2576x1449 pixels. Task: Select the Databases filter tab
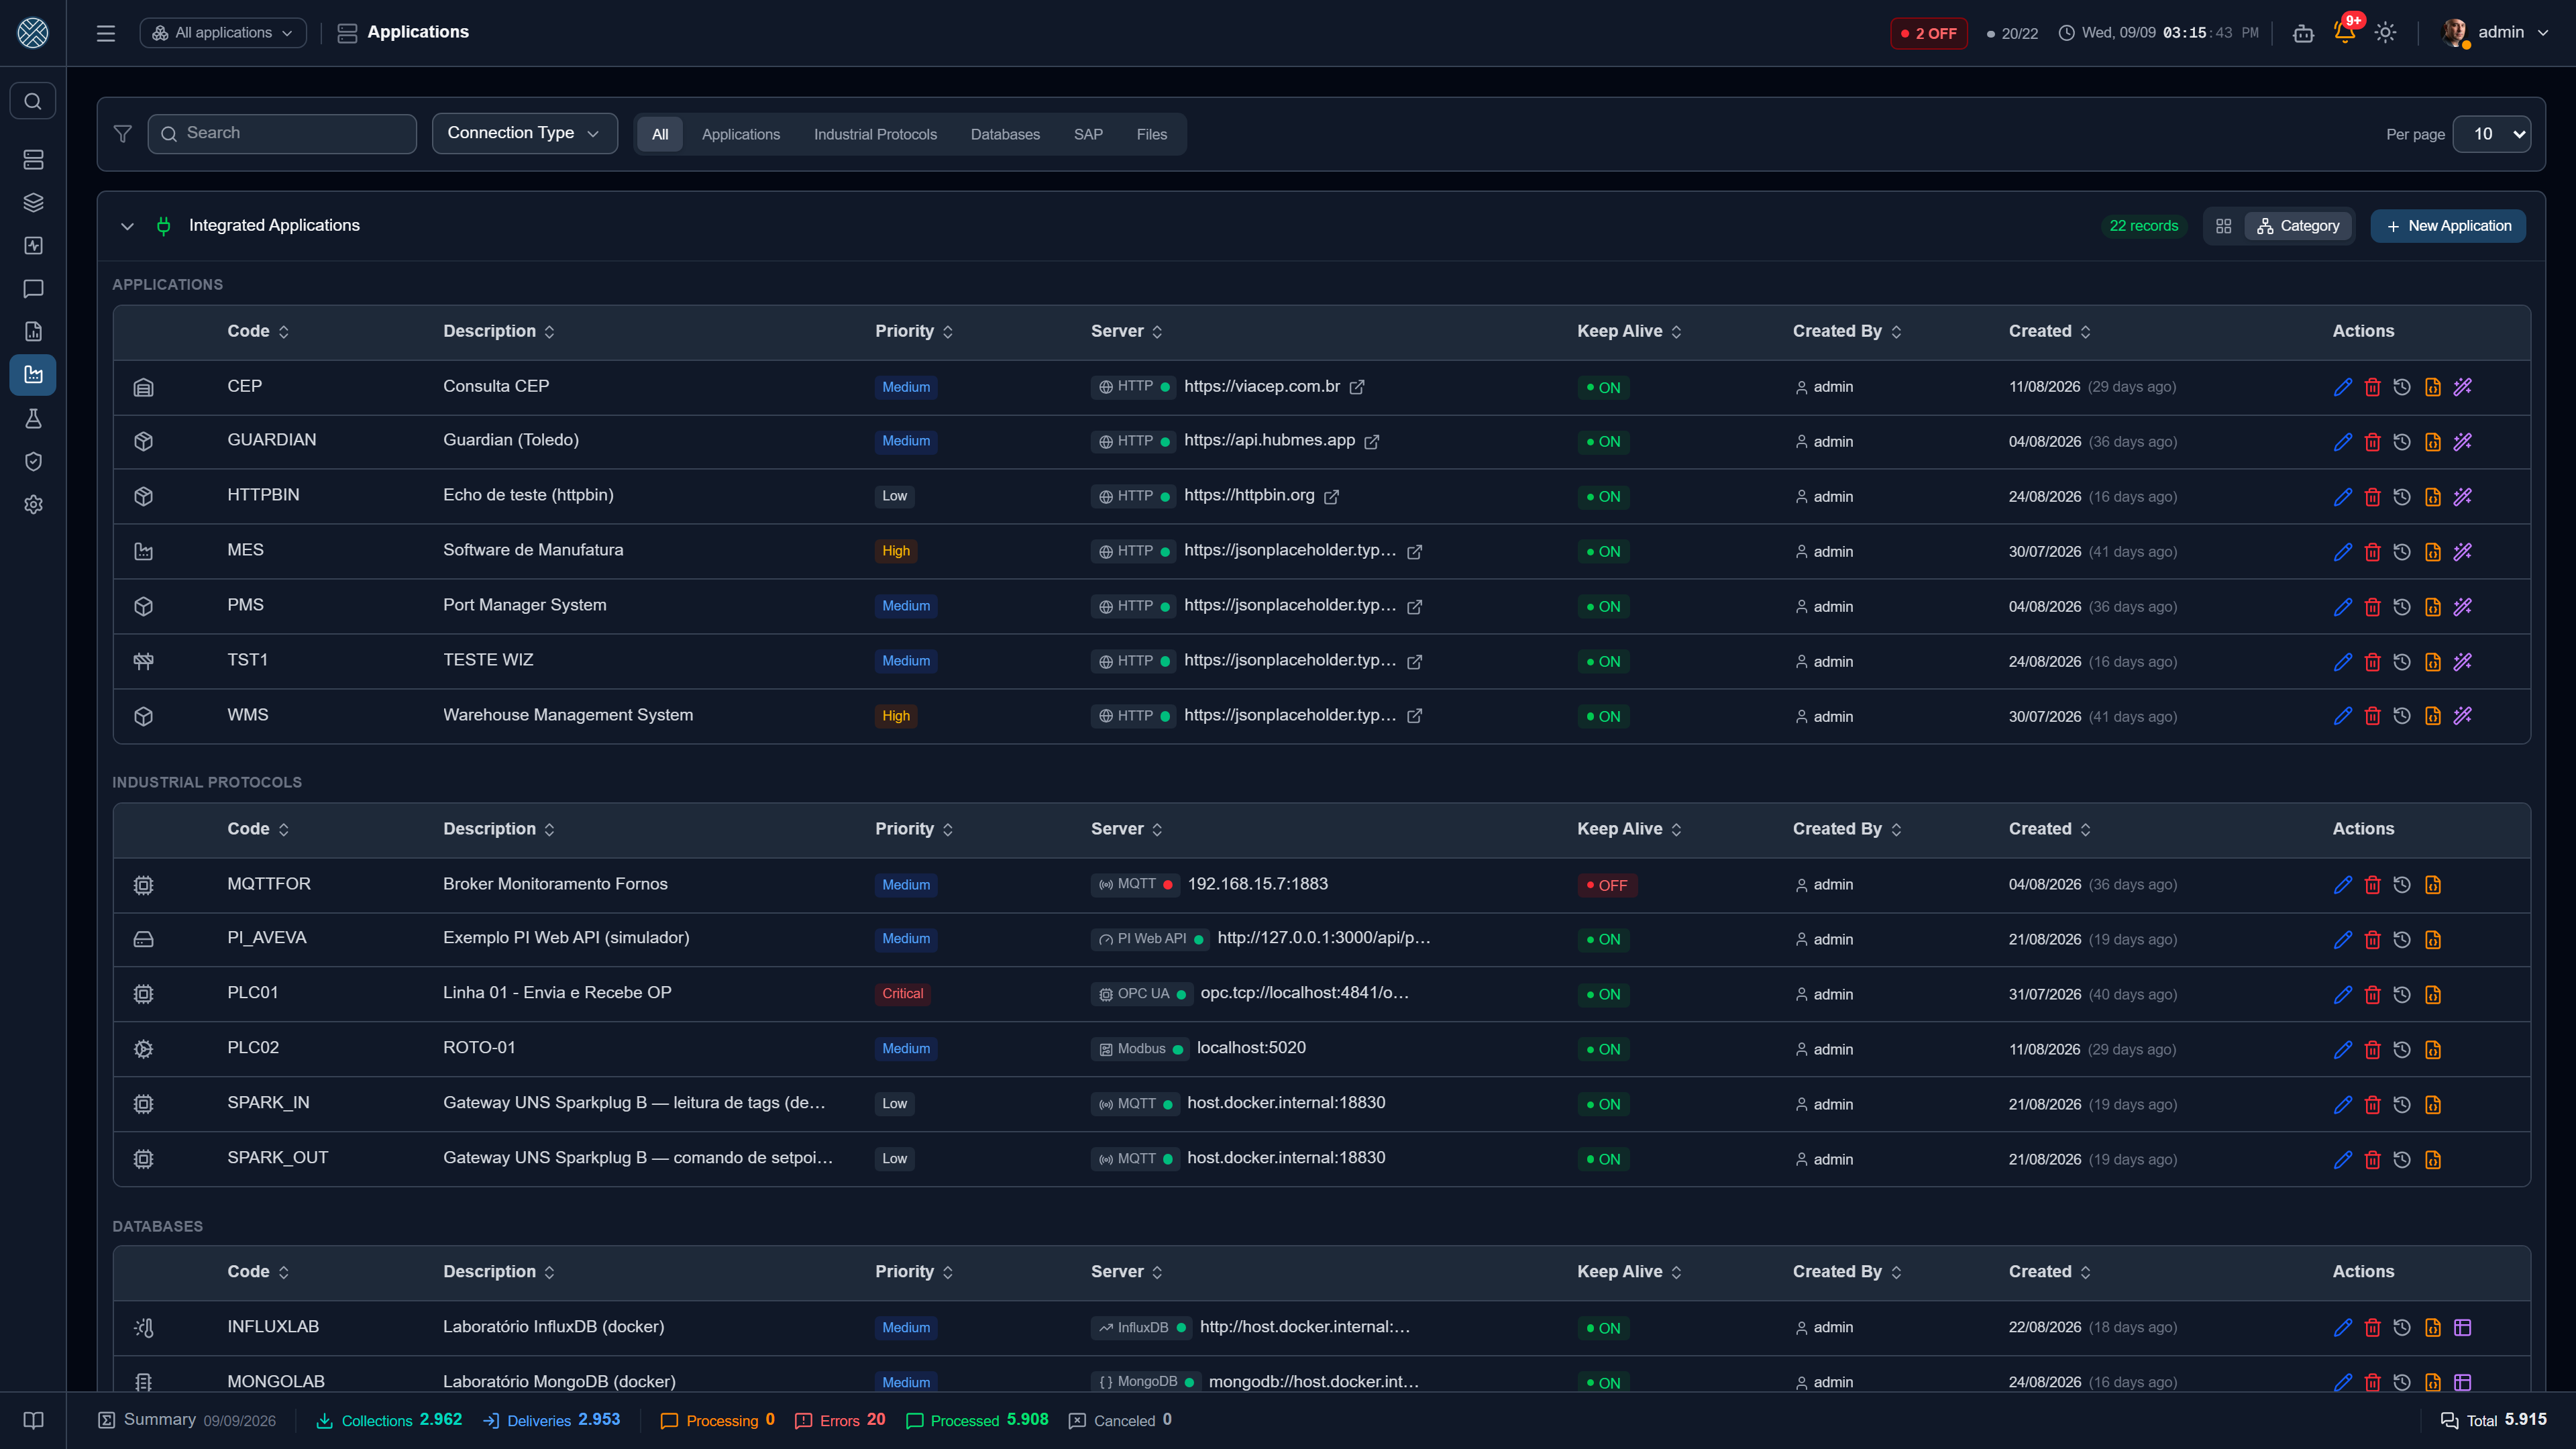[x=1005, y=134]
